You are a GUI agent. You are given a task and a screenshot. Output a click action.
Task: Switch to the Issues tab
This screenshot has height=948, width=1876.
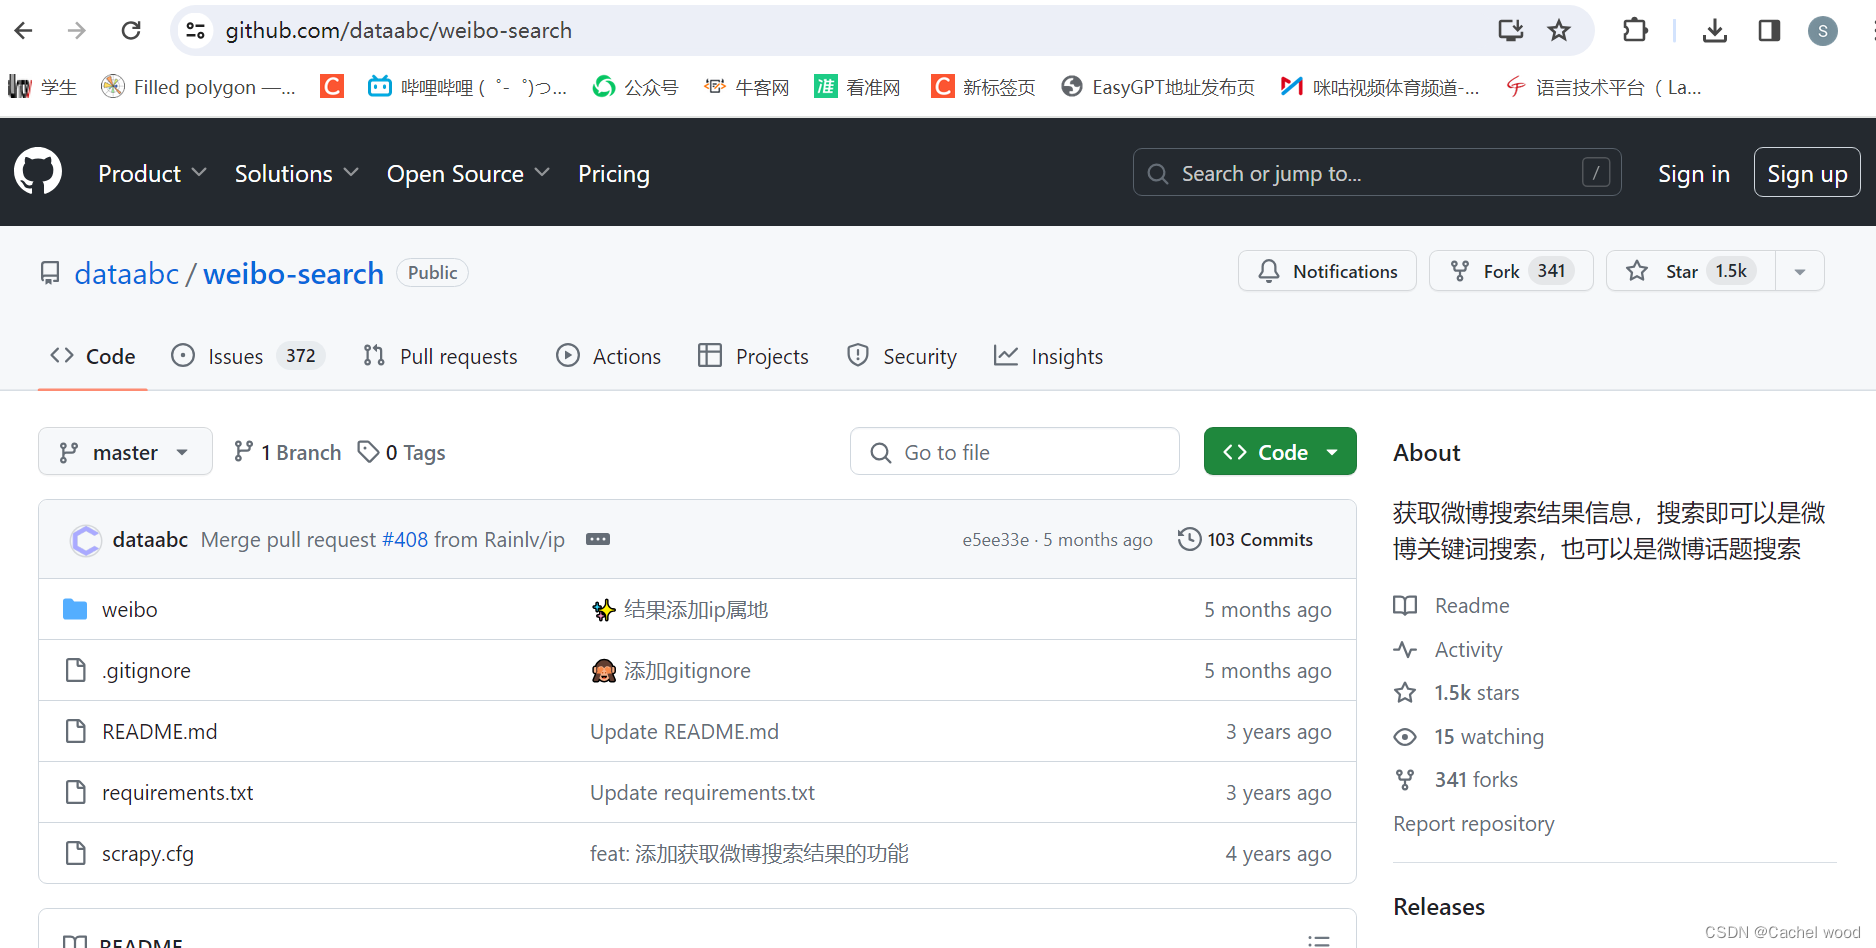tap(248, 356)
